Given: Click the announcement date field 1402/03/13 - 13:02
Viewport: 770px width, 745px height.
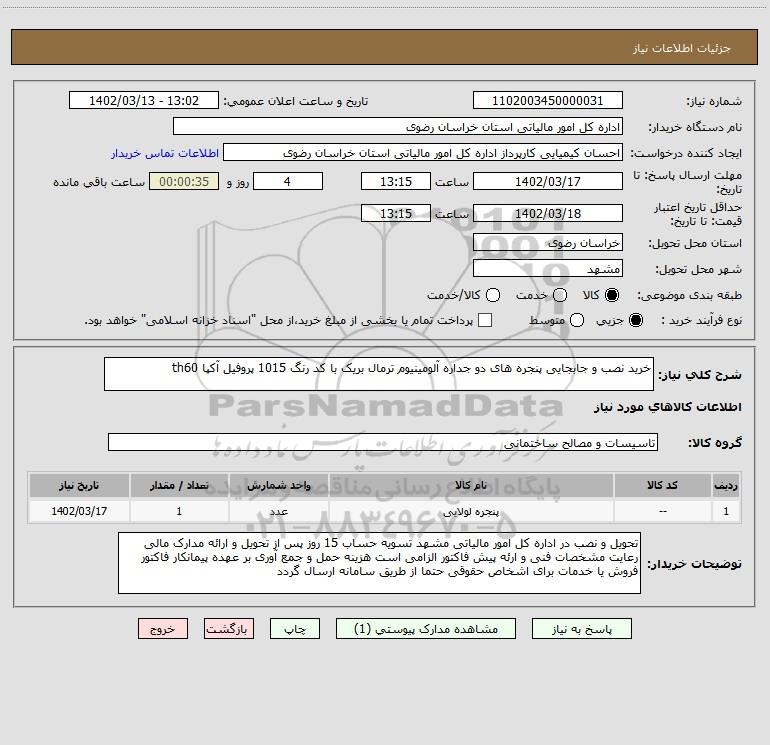Looking at the screenshot, I should tap(144, 100).
